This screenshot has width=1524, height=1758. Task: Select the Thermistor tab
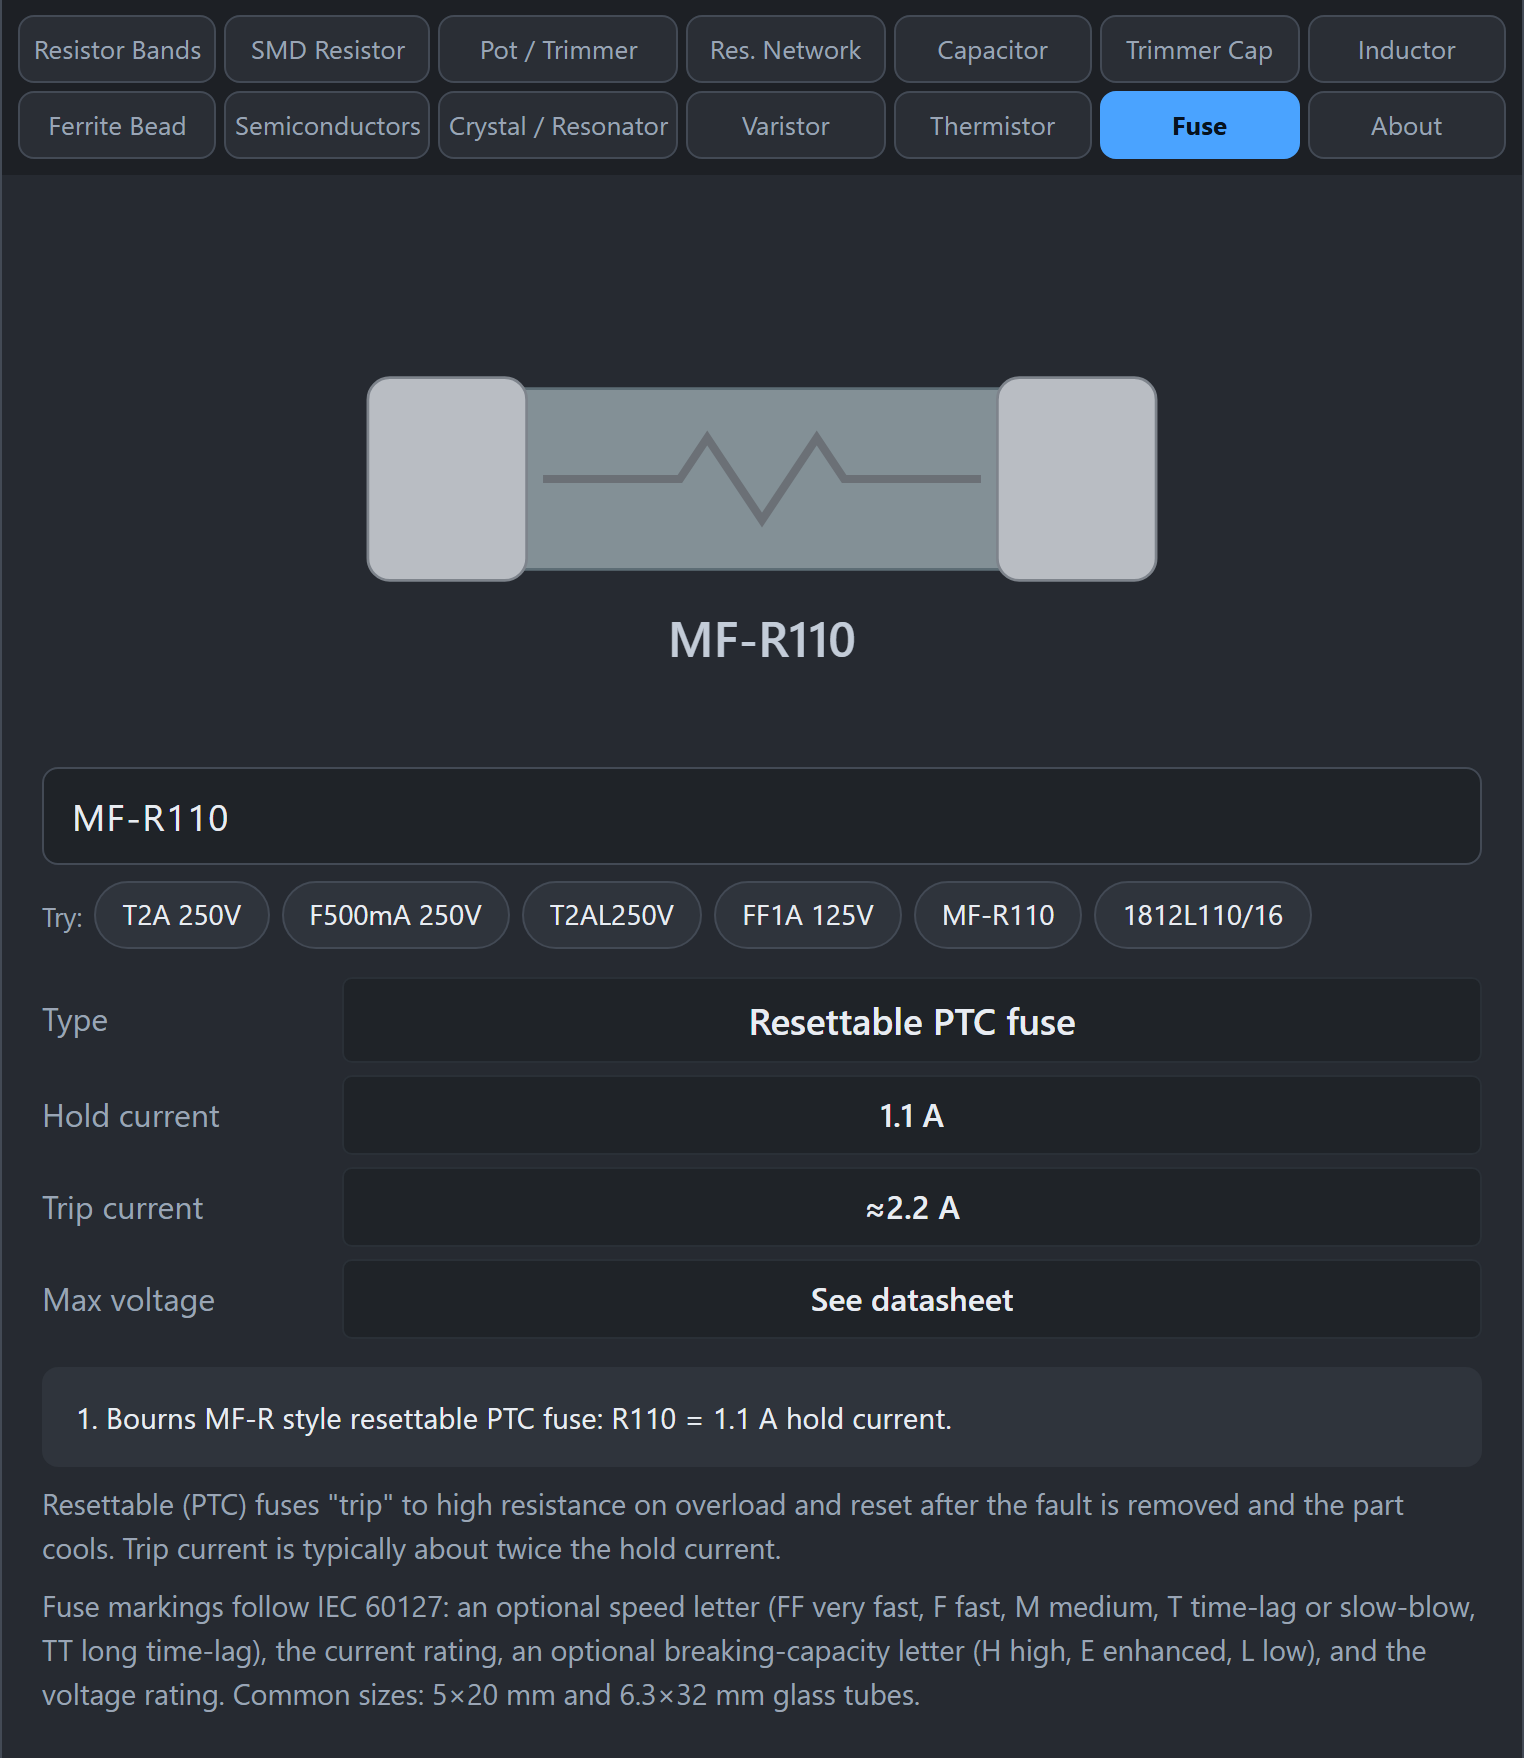click(992, 125)
